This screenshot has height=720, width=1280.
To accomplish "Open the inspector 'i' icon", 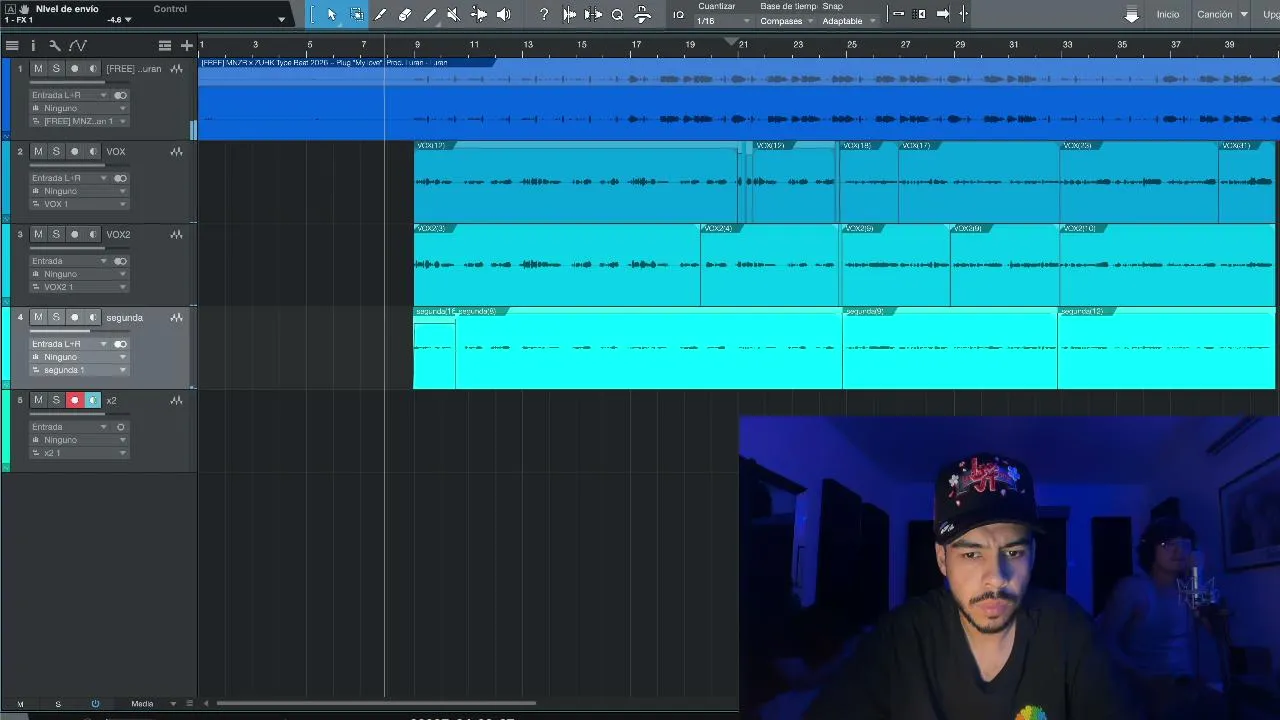I will point(33,45).
